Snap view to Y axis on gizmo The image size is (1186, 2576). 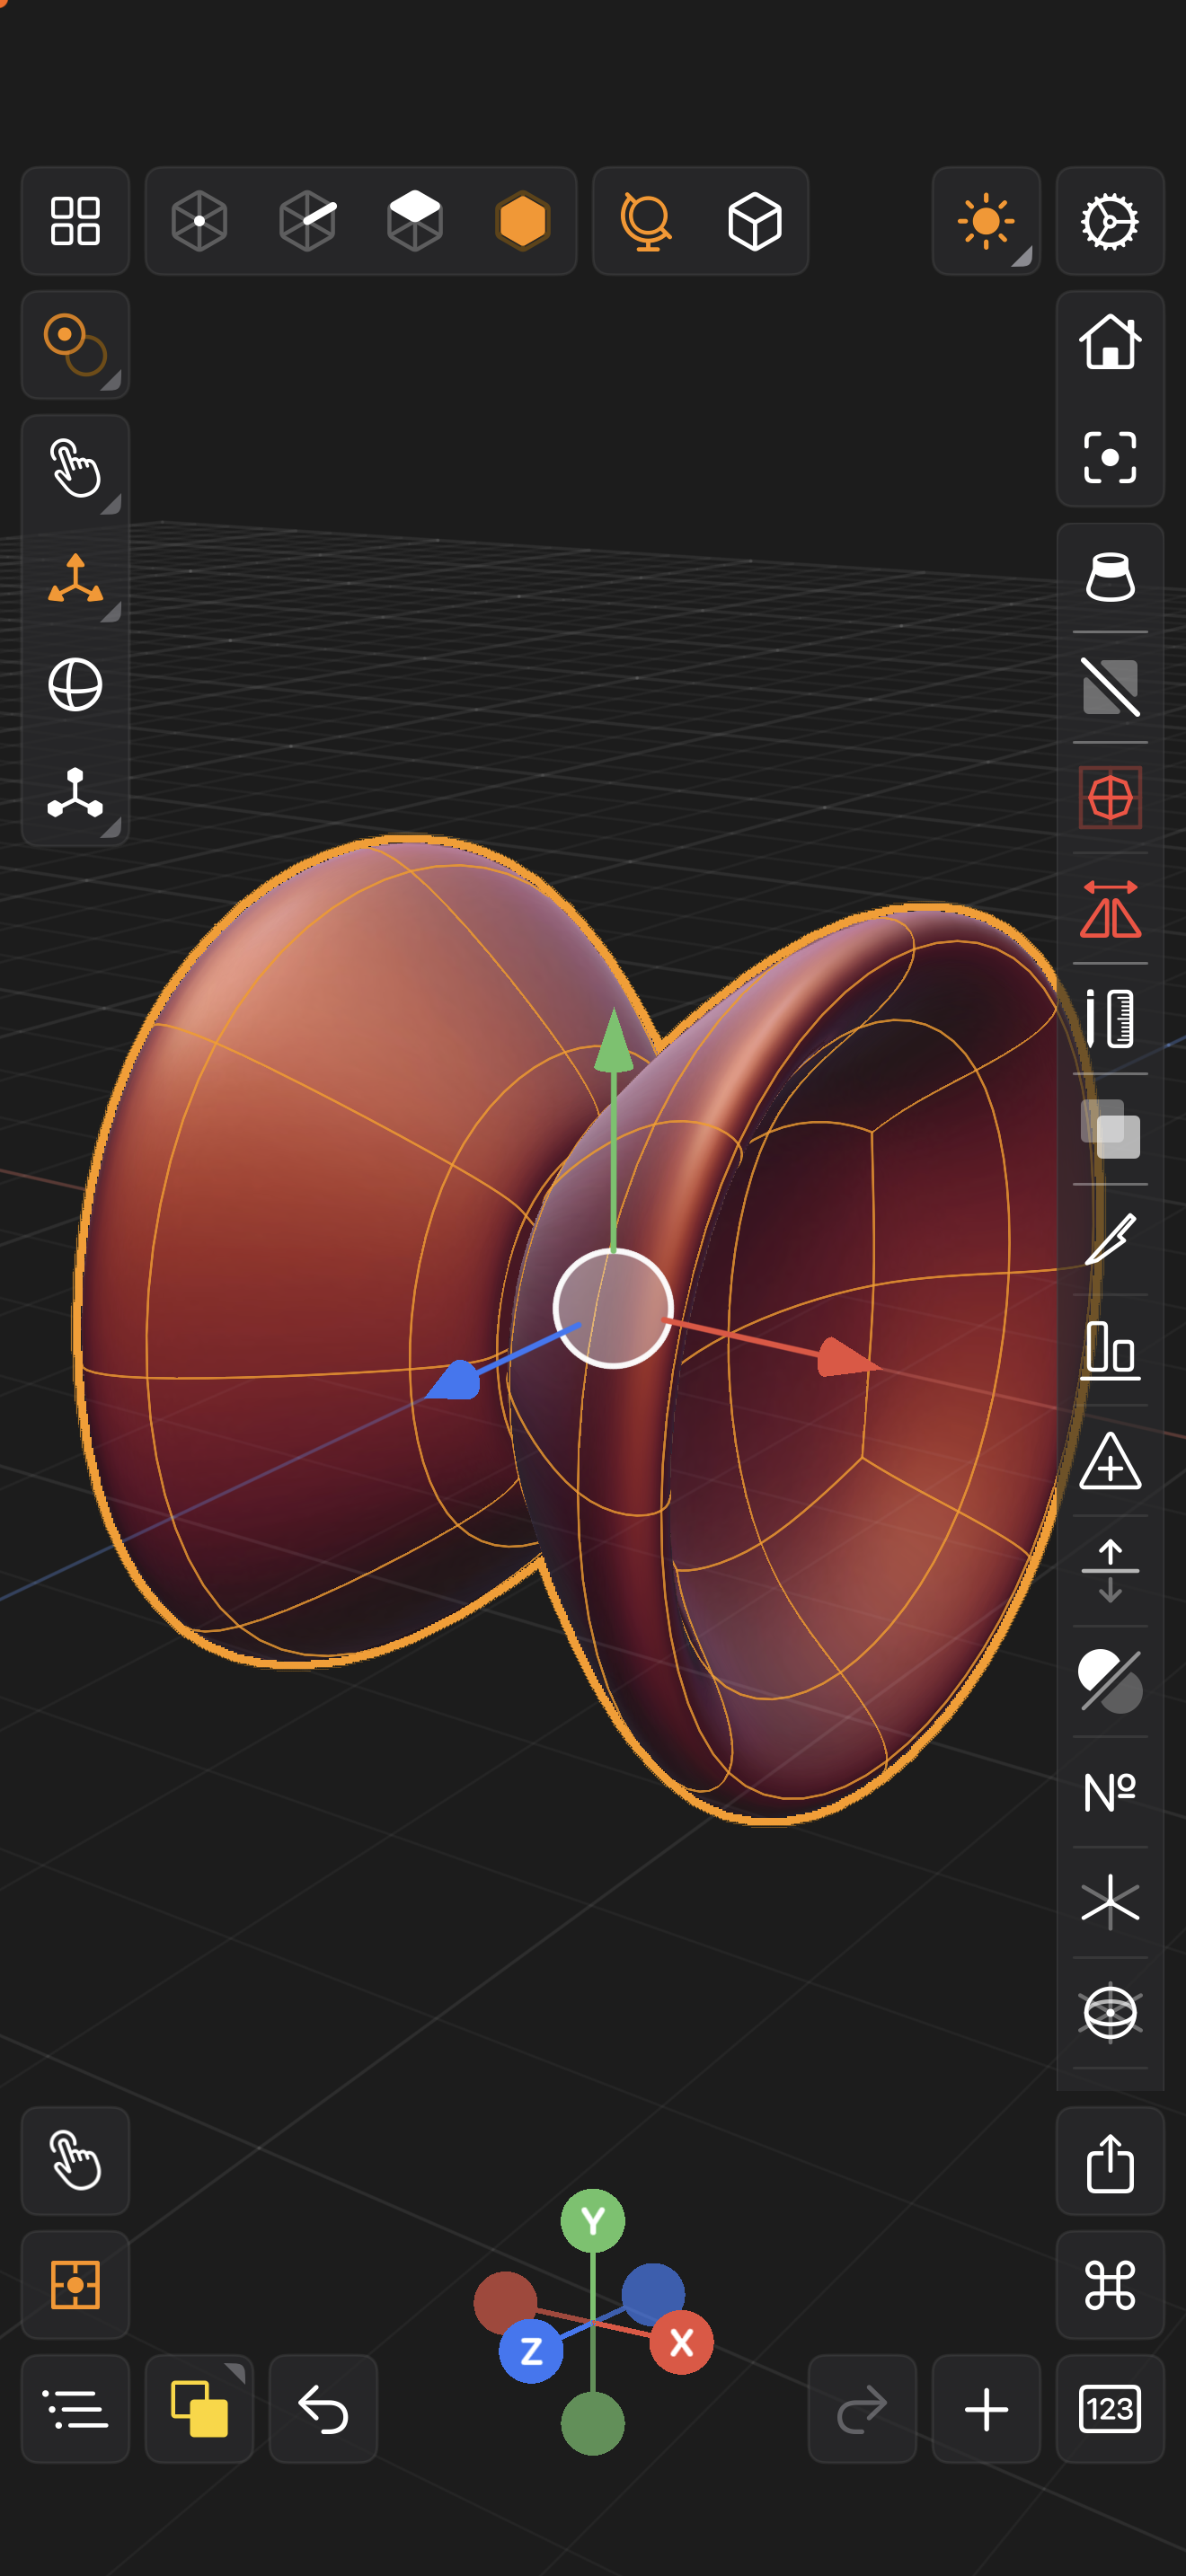593,2220
